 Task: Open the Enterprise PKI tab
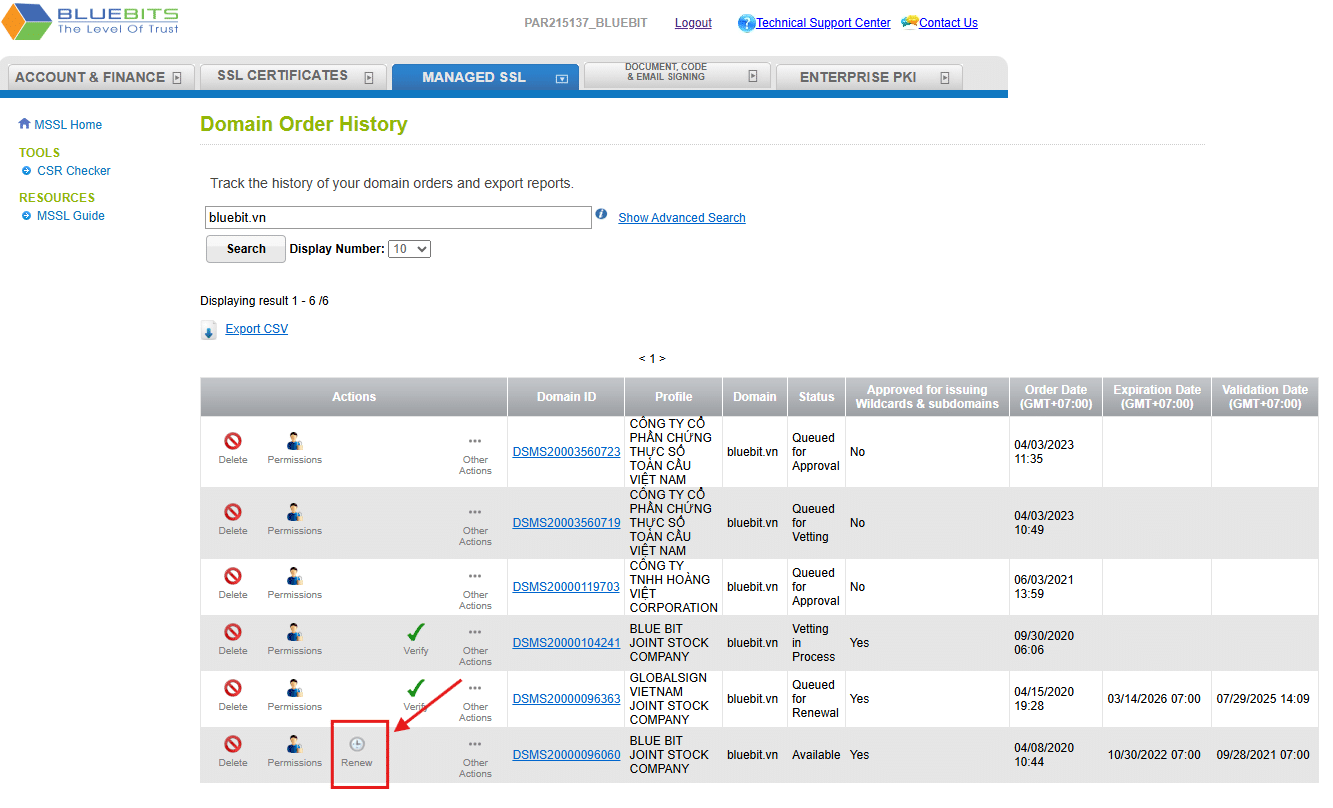(857, 77)
